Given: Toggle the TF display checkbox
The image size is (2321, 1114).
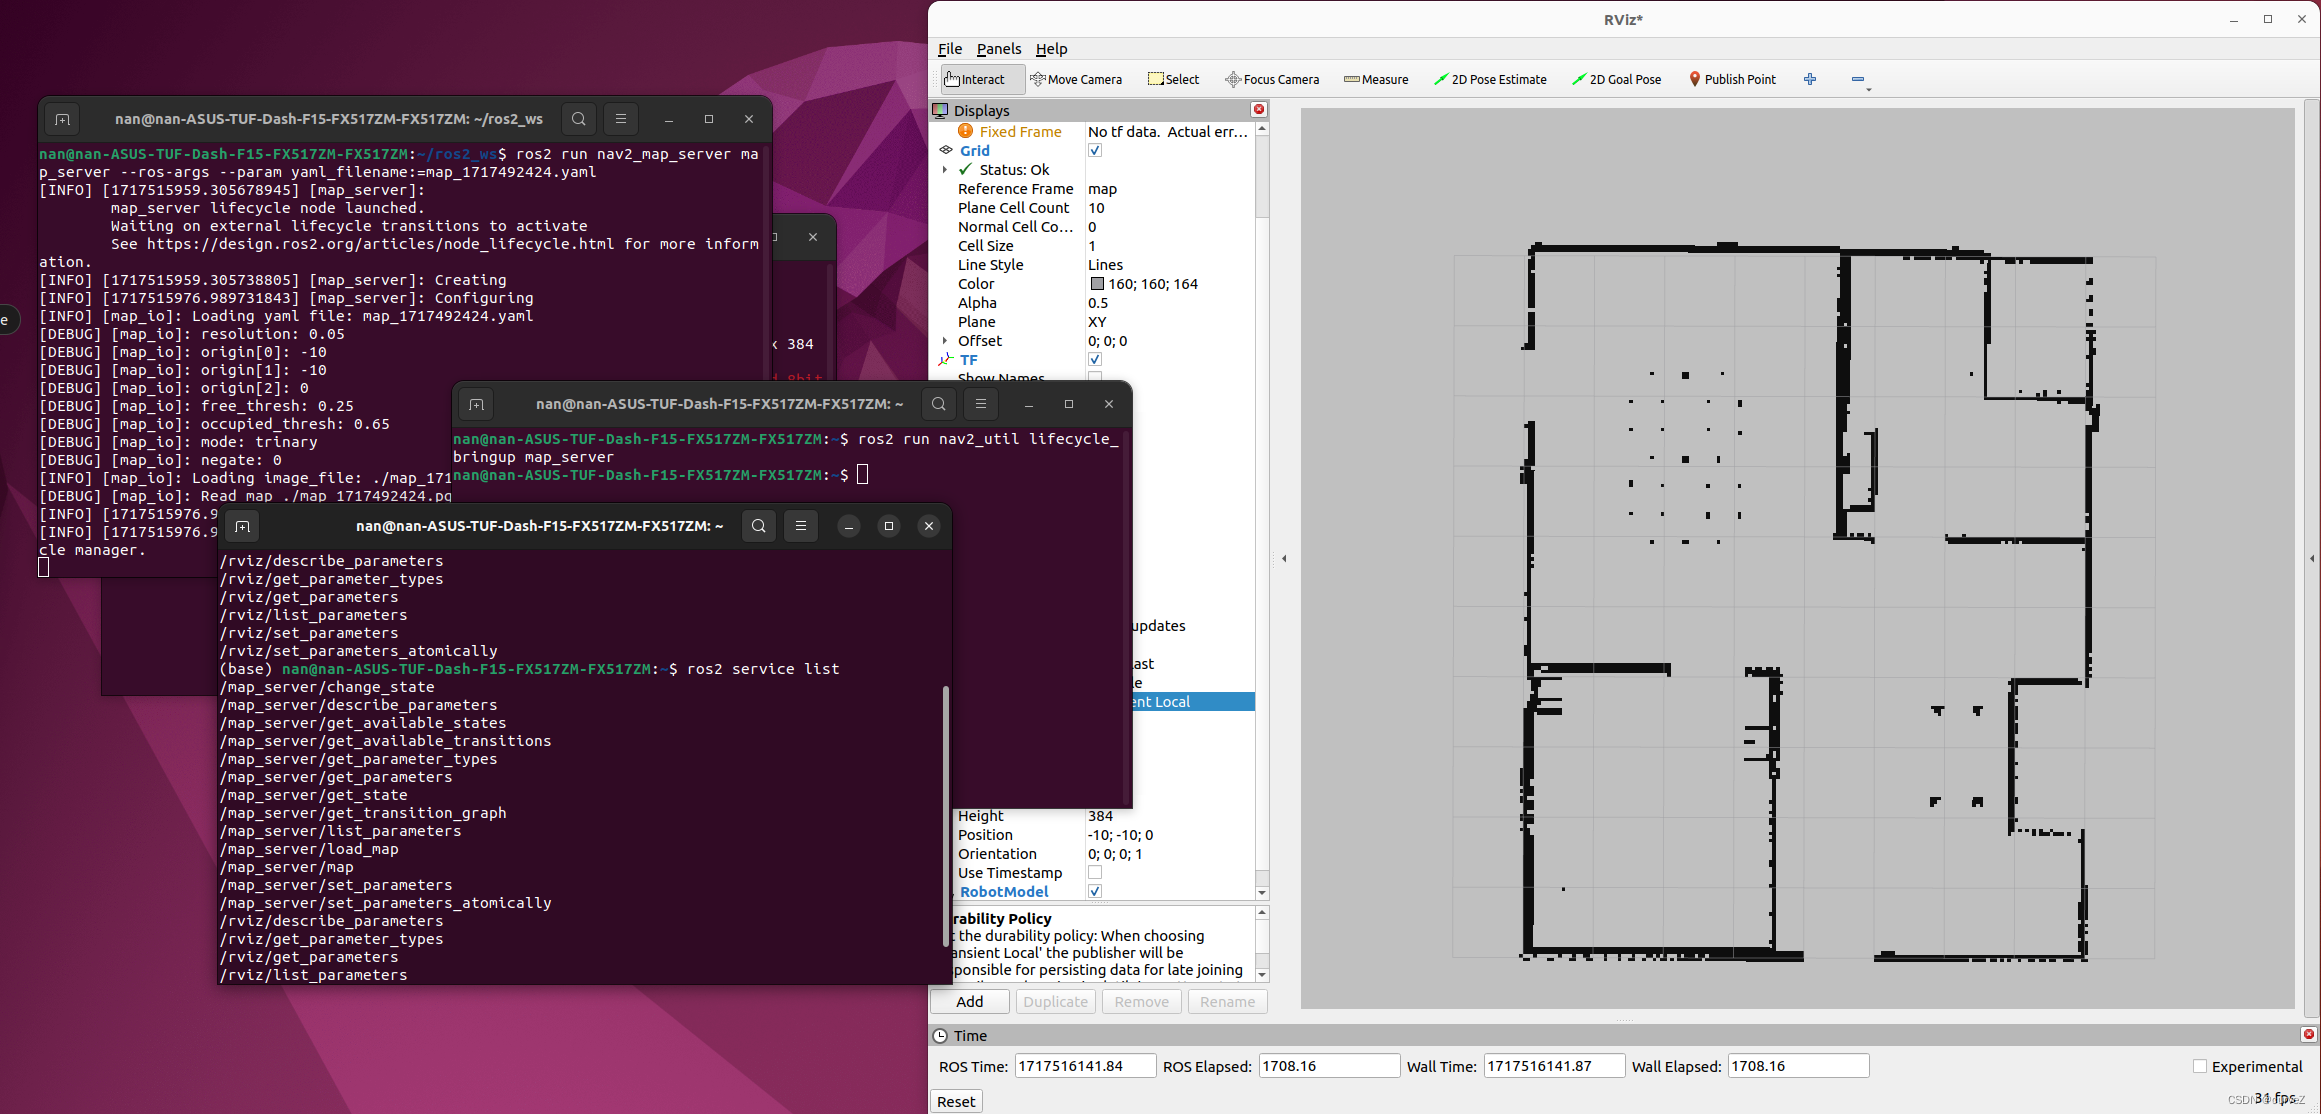Looking at the screenshot, I should tap(1095, 359).
